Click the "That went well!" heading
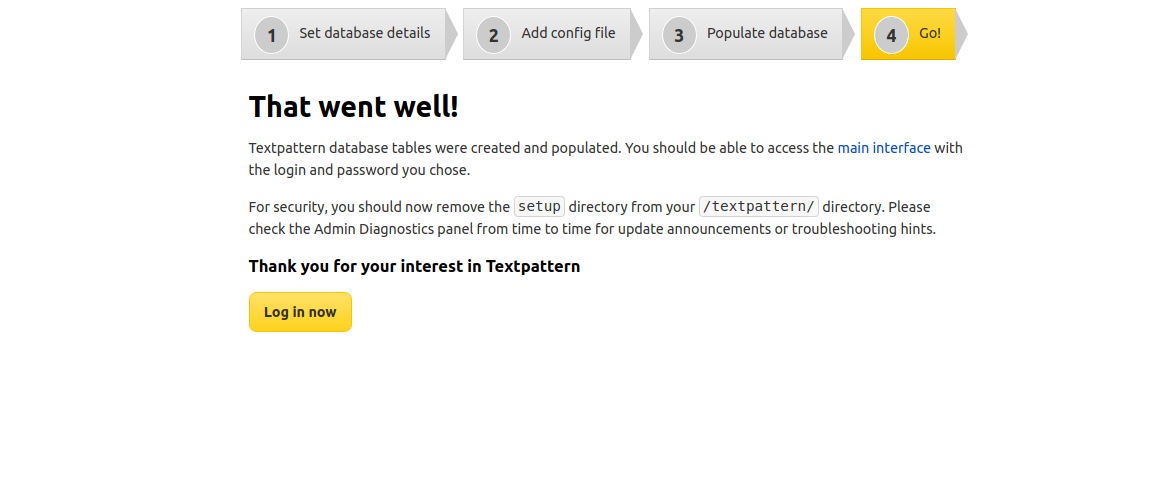The width and height of the screenshot is (1154, 504). pyautogui.click(x=353, y=107)
